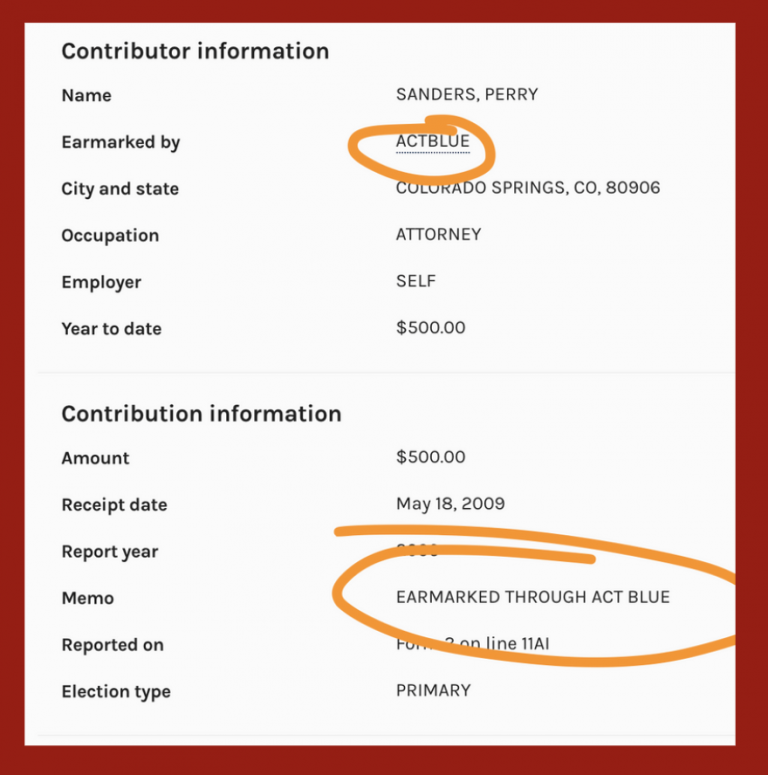Select the ATTORNEY occupation value
This screenshot has height=775, width=768.
click(438, 235)
